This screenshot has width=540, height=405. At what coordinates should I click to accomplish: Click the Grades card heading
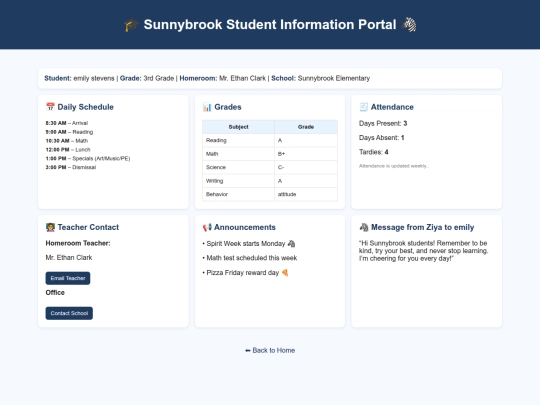(228, 107)
